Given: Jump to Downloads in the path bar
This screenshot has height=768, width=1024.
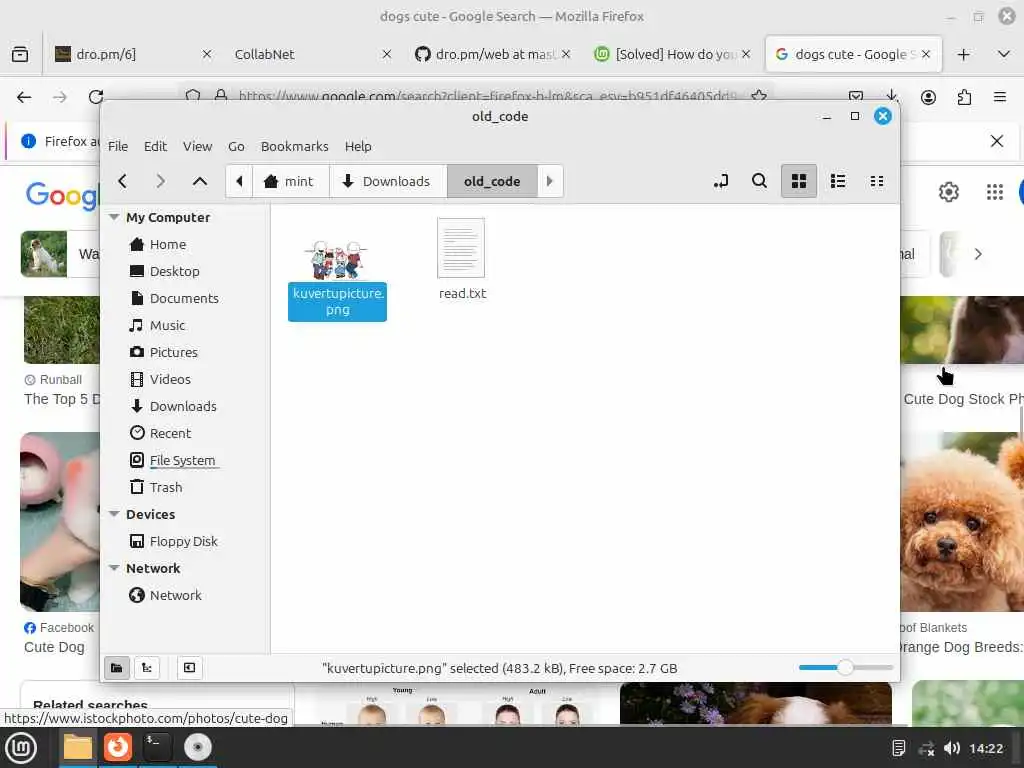Looking at the screenshot, I should (x=388, y=181).
